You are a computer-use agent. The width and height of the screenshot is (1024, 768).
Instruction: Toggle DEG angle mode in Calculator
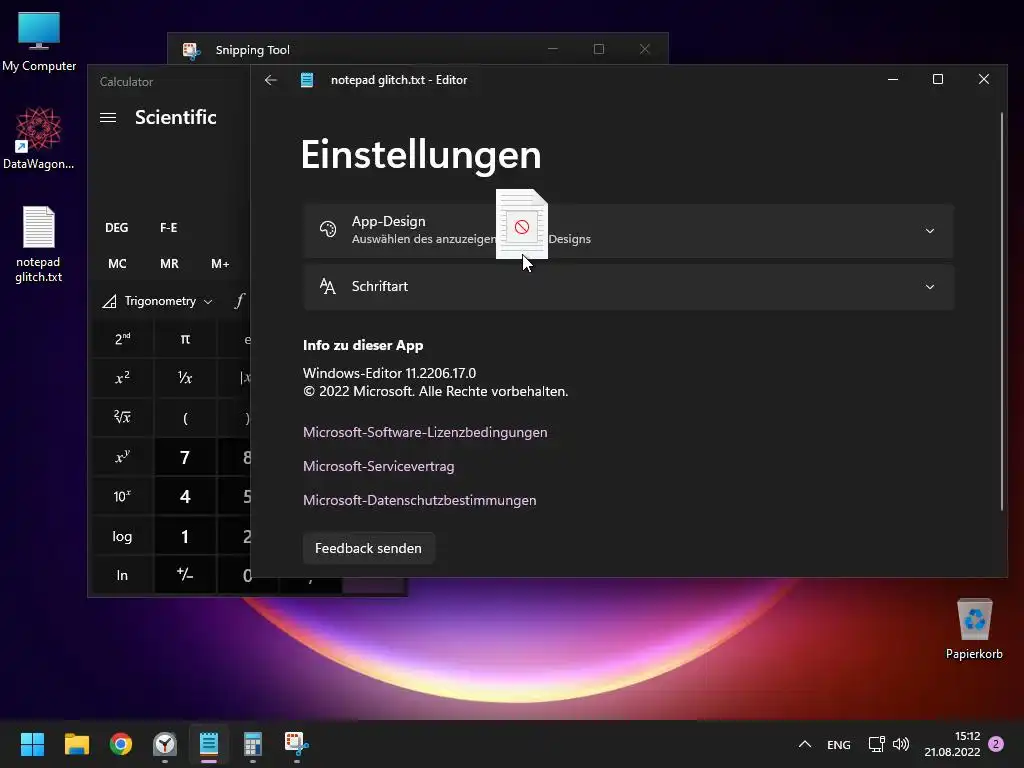[117, 227]
